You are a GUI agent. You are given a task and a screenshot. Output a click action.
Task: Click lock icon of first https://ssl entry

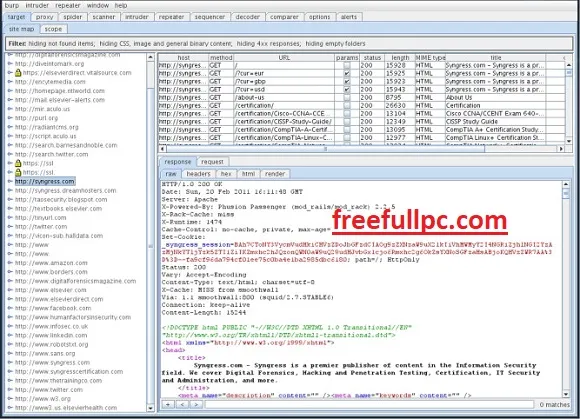pos(18,163)
